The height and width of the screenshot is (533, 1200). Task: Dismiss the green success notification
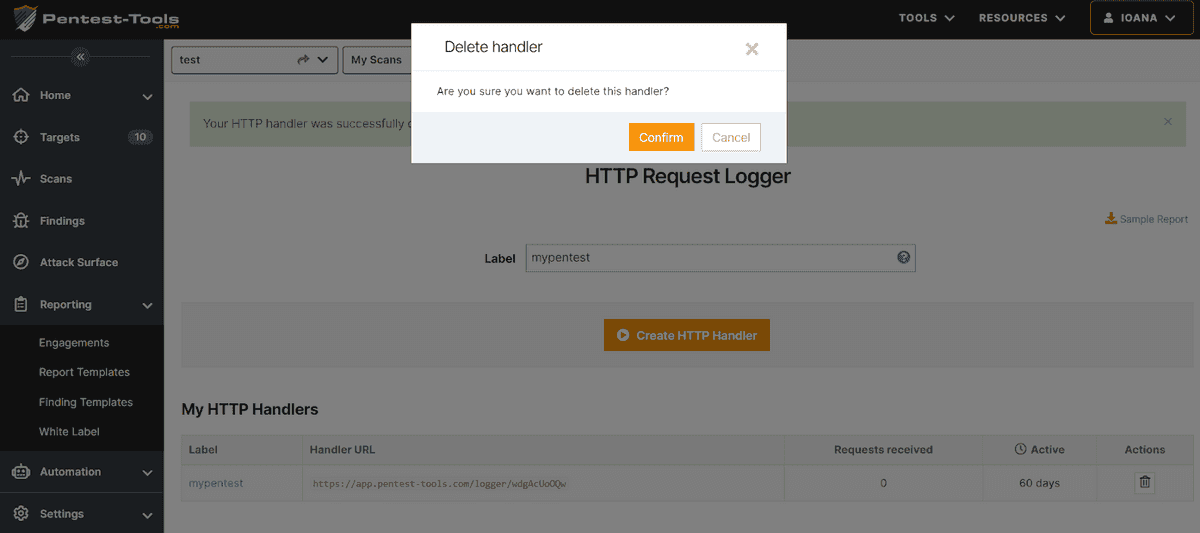tap(1168, 122)
